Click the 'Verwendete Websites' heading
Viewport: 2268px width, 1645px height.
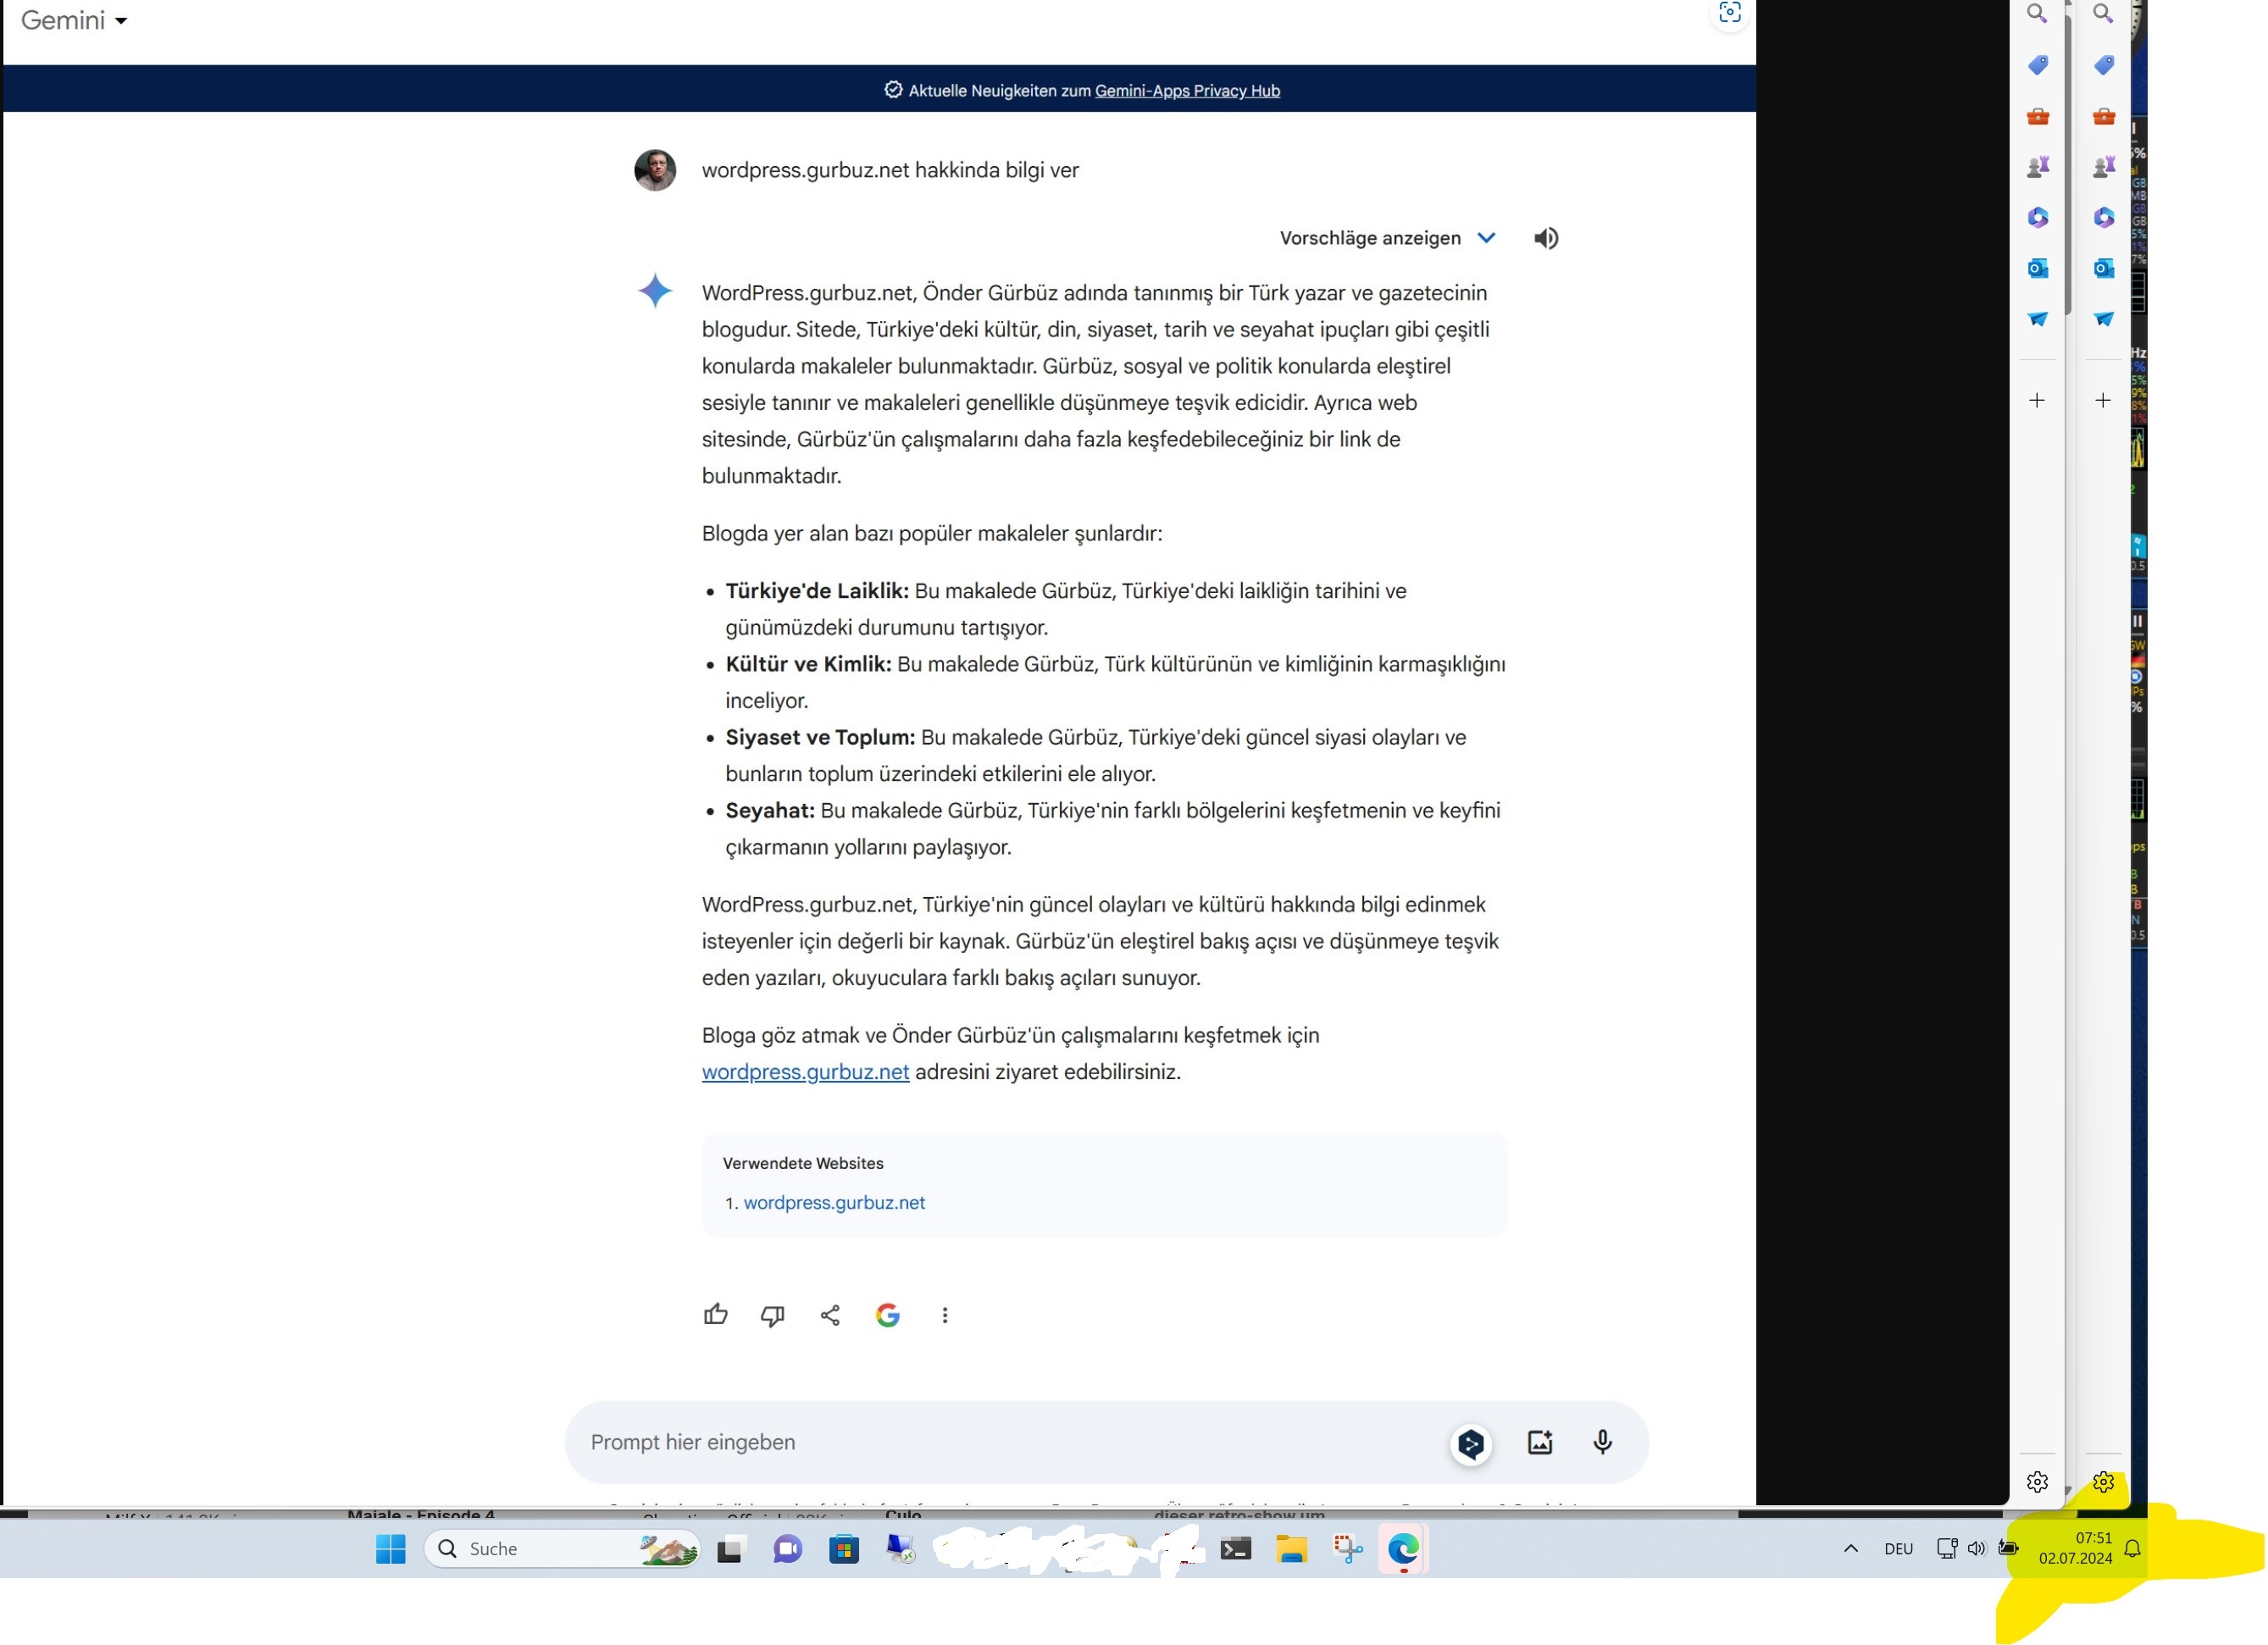coord(803,1164)
